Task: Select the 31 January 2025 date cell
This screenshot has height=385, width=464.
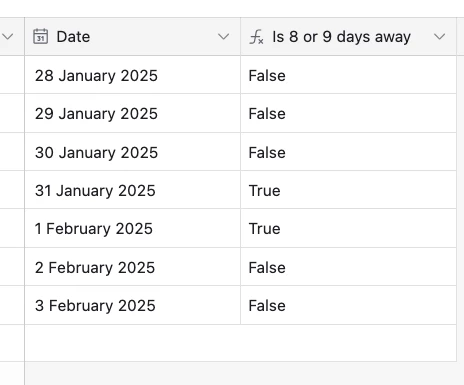Action: (132, 190)
